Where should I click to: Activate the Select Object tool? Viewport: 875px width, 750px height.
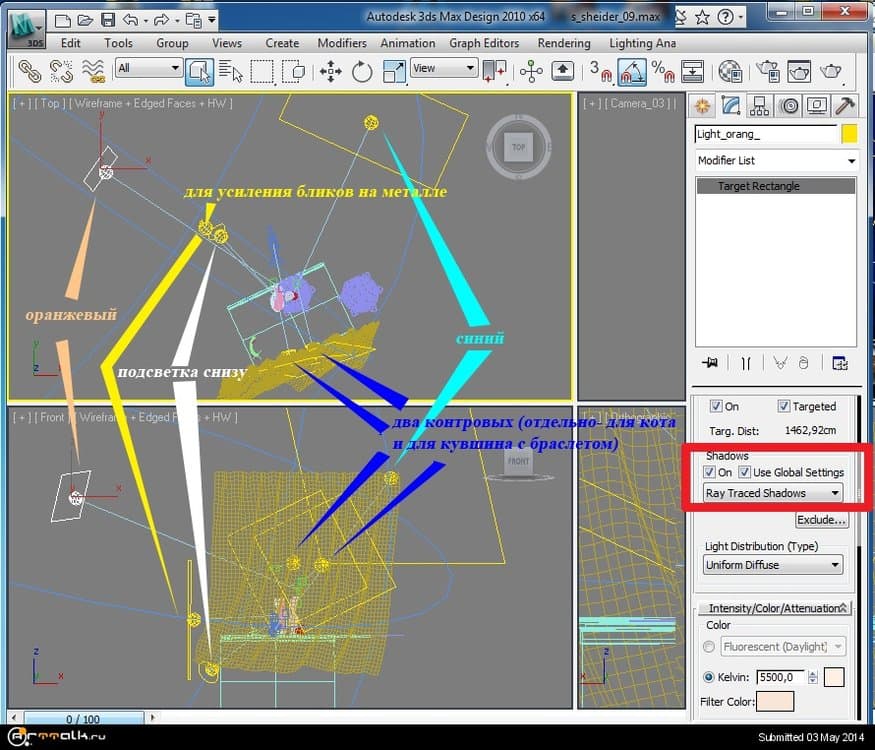point(199,71)
